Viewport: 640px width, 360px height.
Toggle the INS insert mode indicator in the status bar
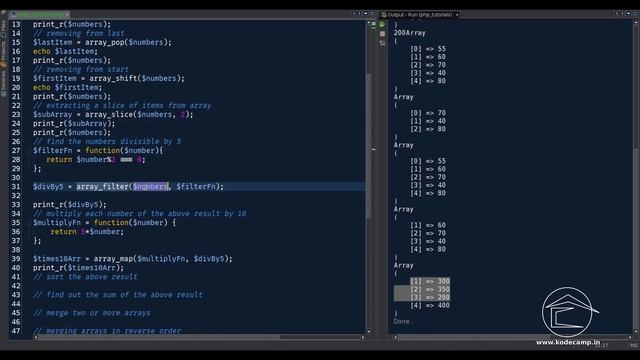[x=633, y=345]
